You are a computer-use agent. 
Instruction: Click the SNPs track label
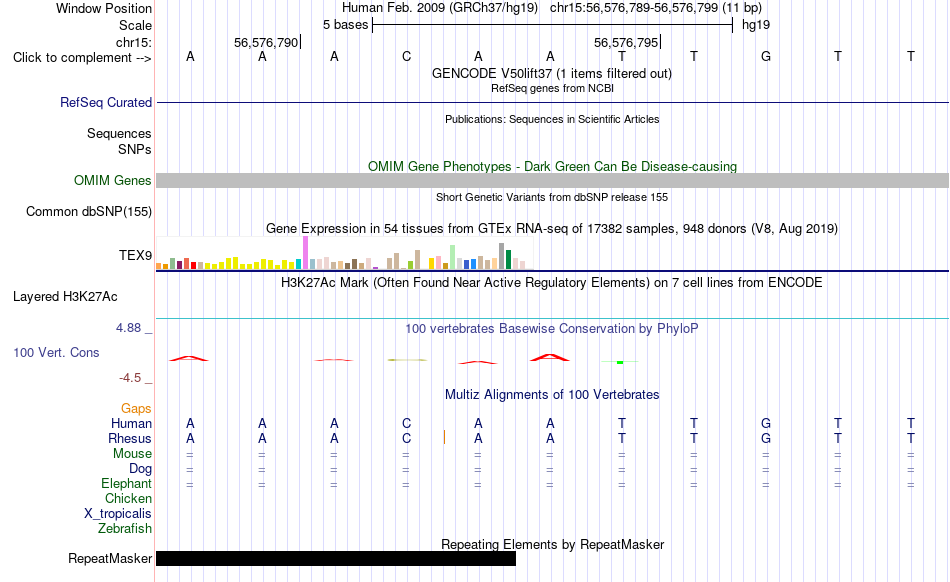pyautogui.click(x=135, y=149)
